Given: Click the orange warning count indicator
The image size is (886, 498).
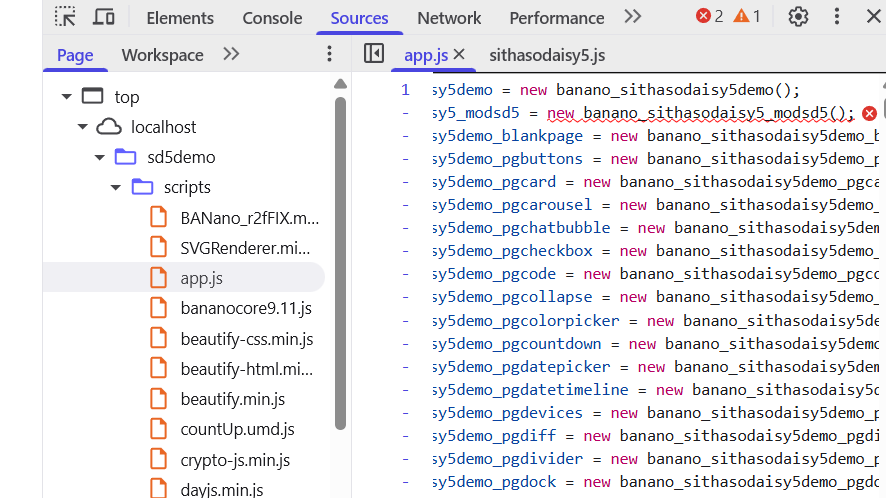Looking at the screenshot, I should coord(747,16).
